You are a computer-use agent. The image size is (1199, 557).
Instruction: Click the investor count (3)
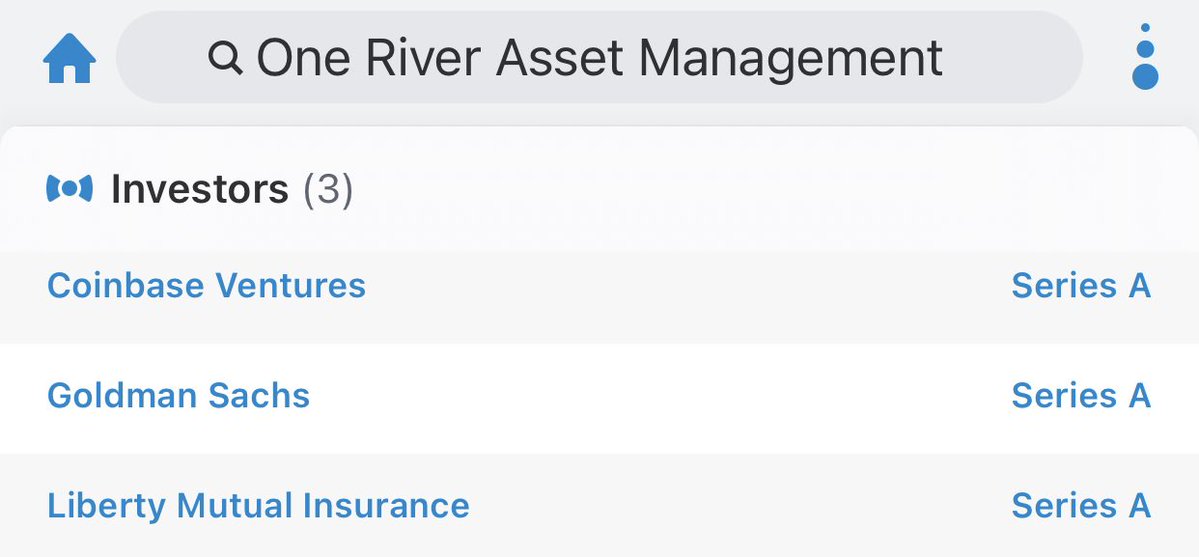[x=328, y=189]
